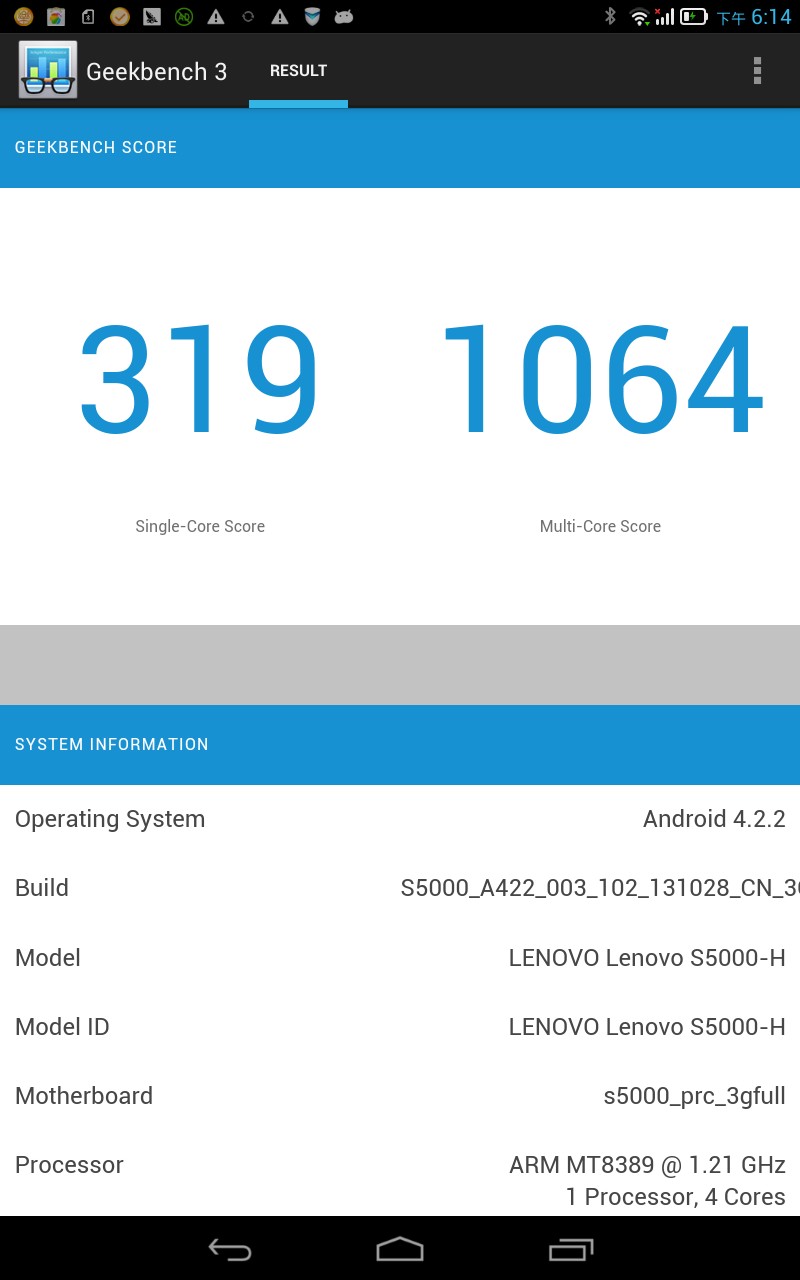Tap the Model ID row label
Viewport: 800px width, 1280px height.
click(x=62, y=1026)
